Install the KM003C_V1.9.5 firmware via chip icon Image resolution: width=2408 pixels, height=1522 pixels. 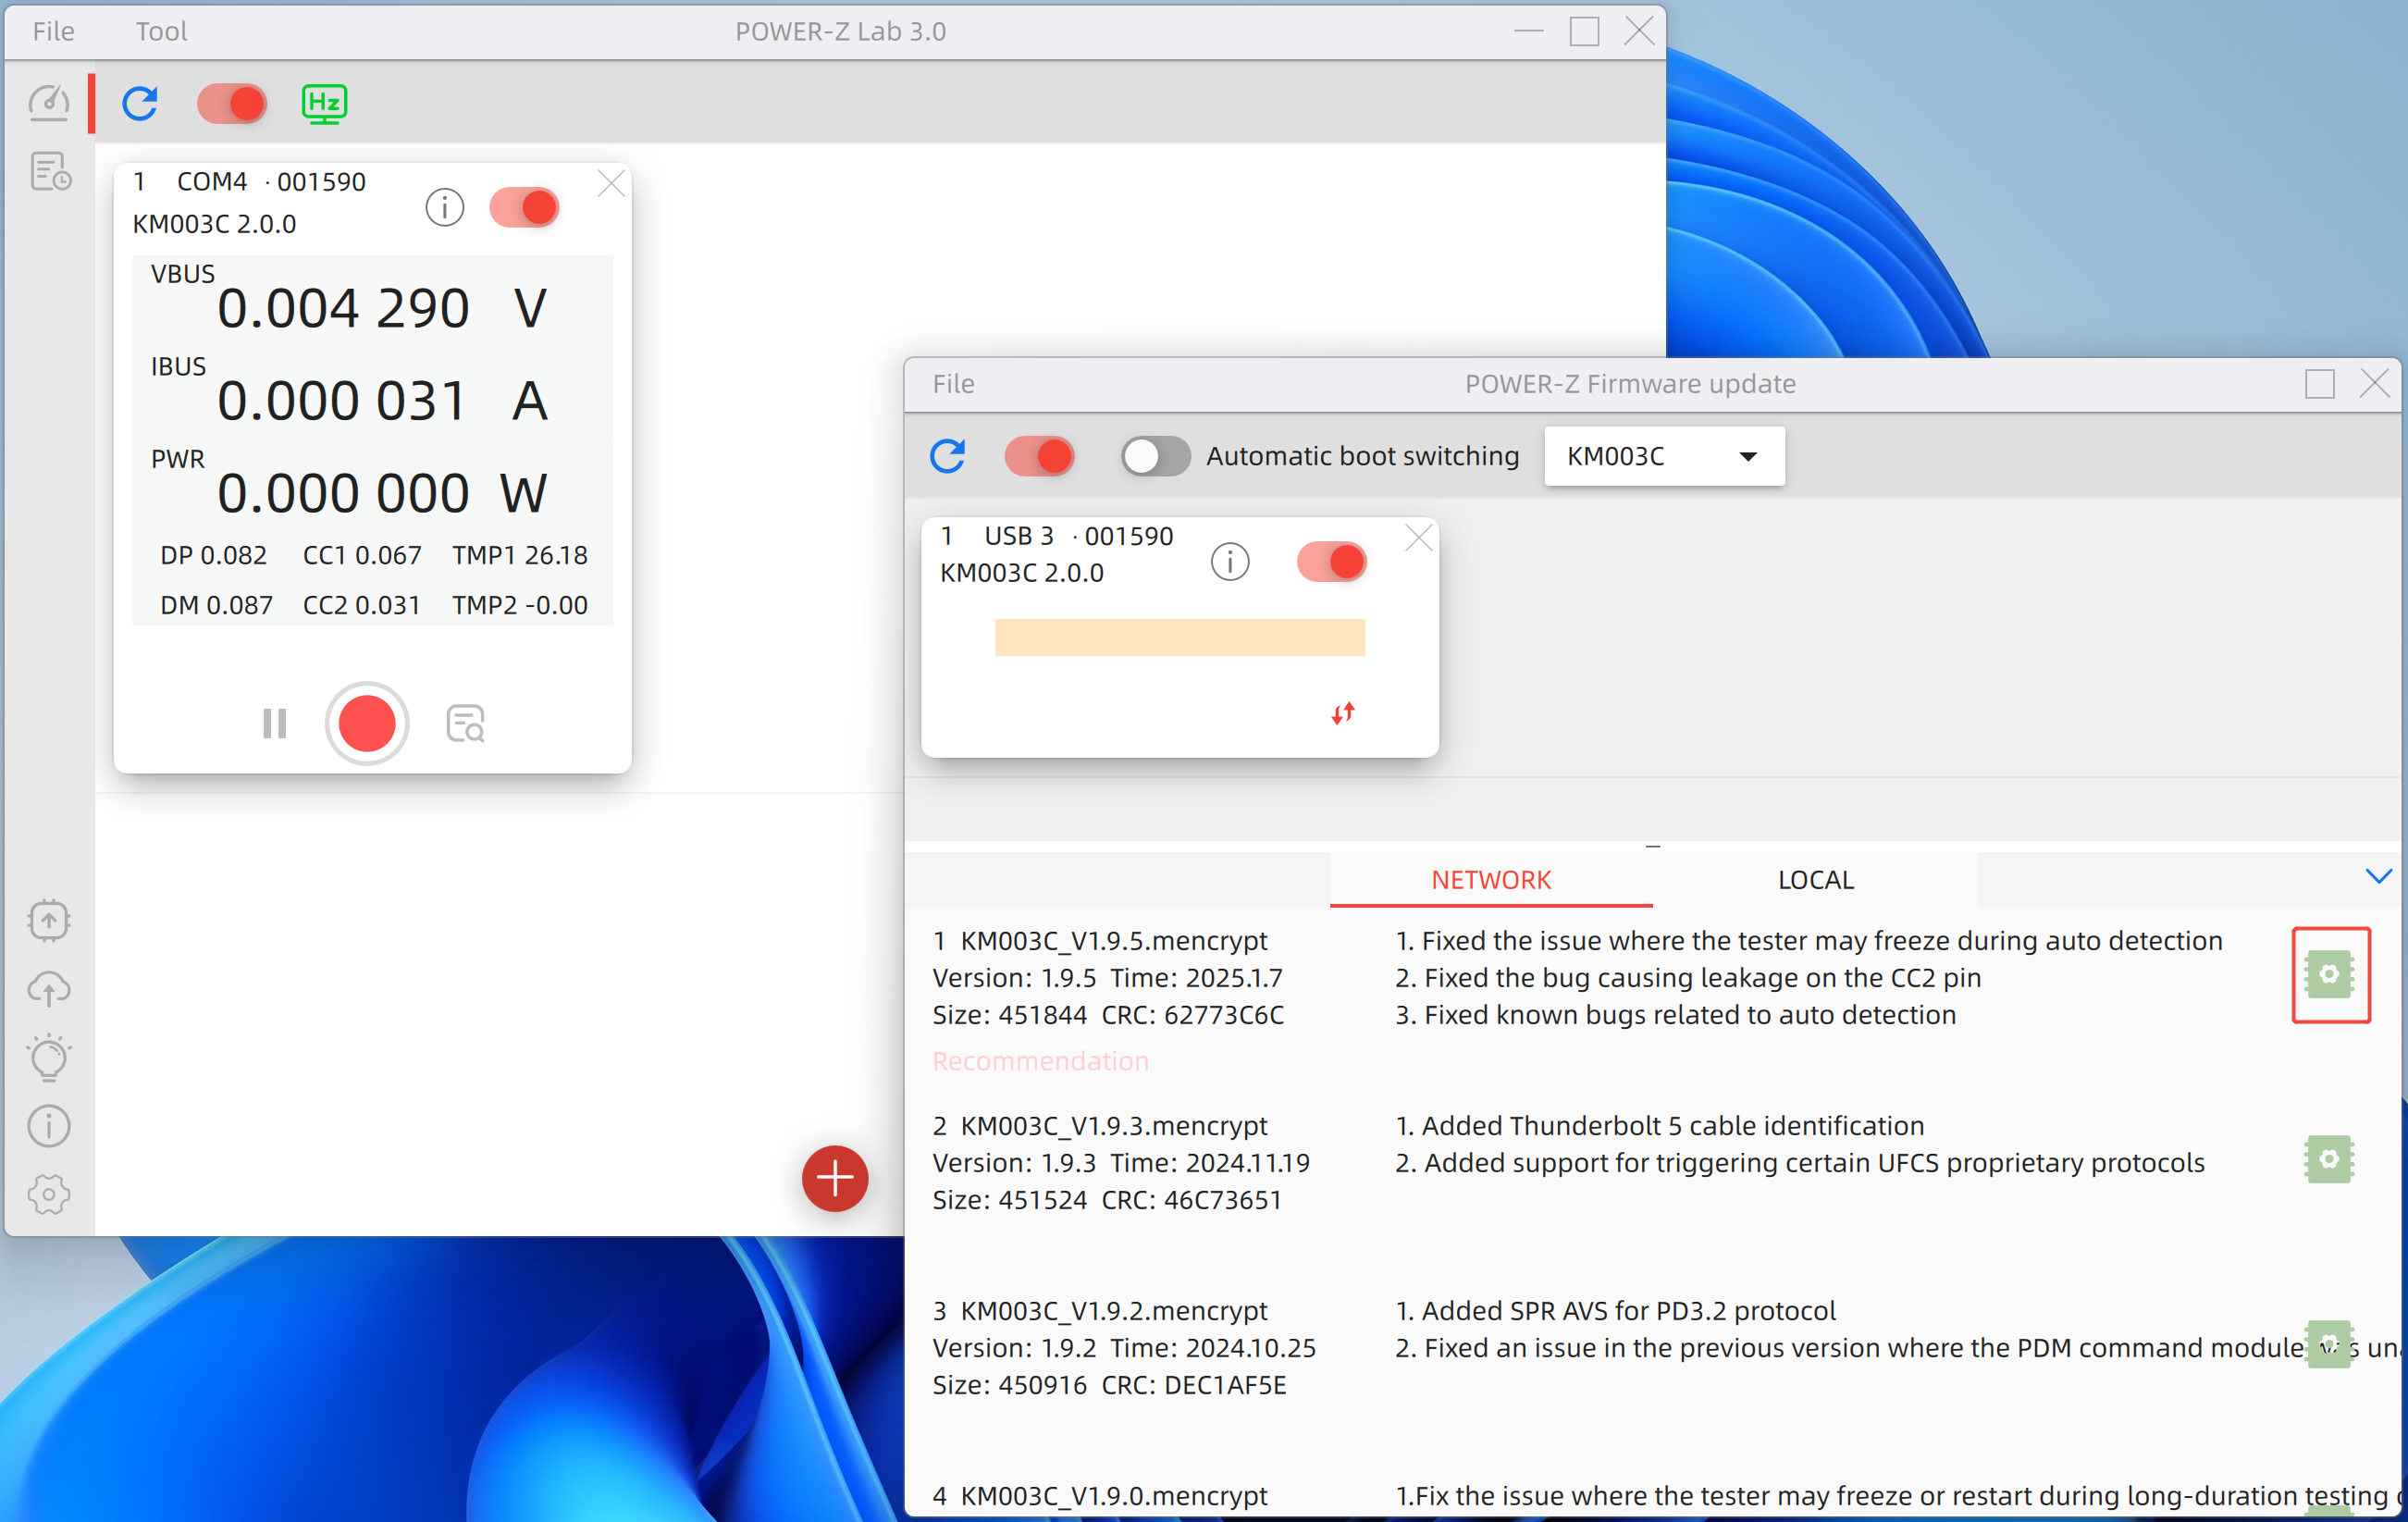pos(2331,974)
